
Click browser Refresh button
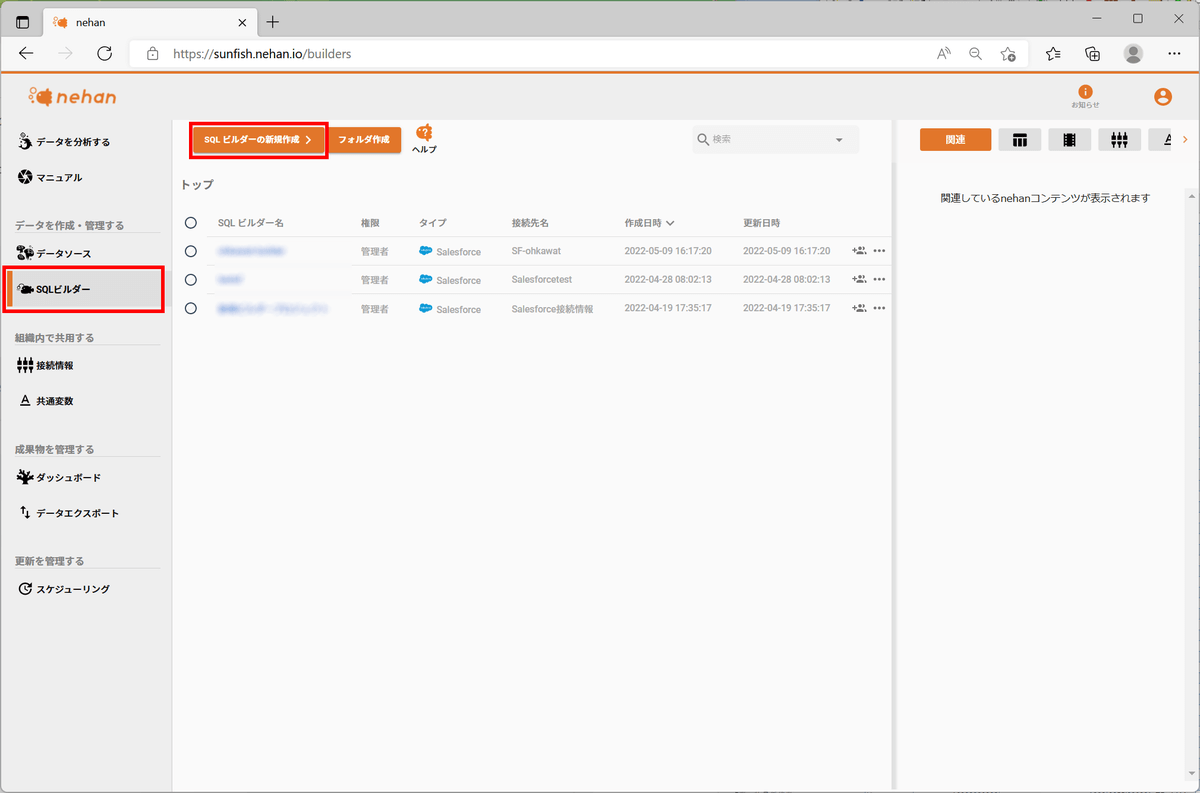pos(106,54)
